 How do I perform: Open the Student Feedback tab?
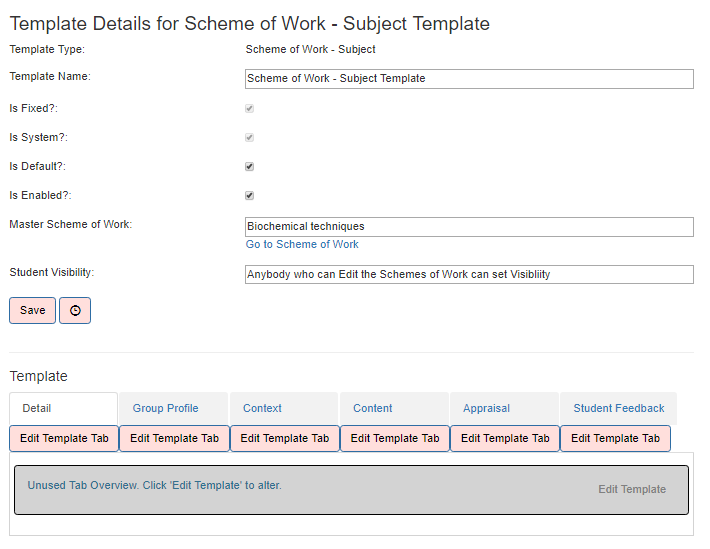619,408
